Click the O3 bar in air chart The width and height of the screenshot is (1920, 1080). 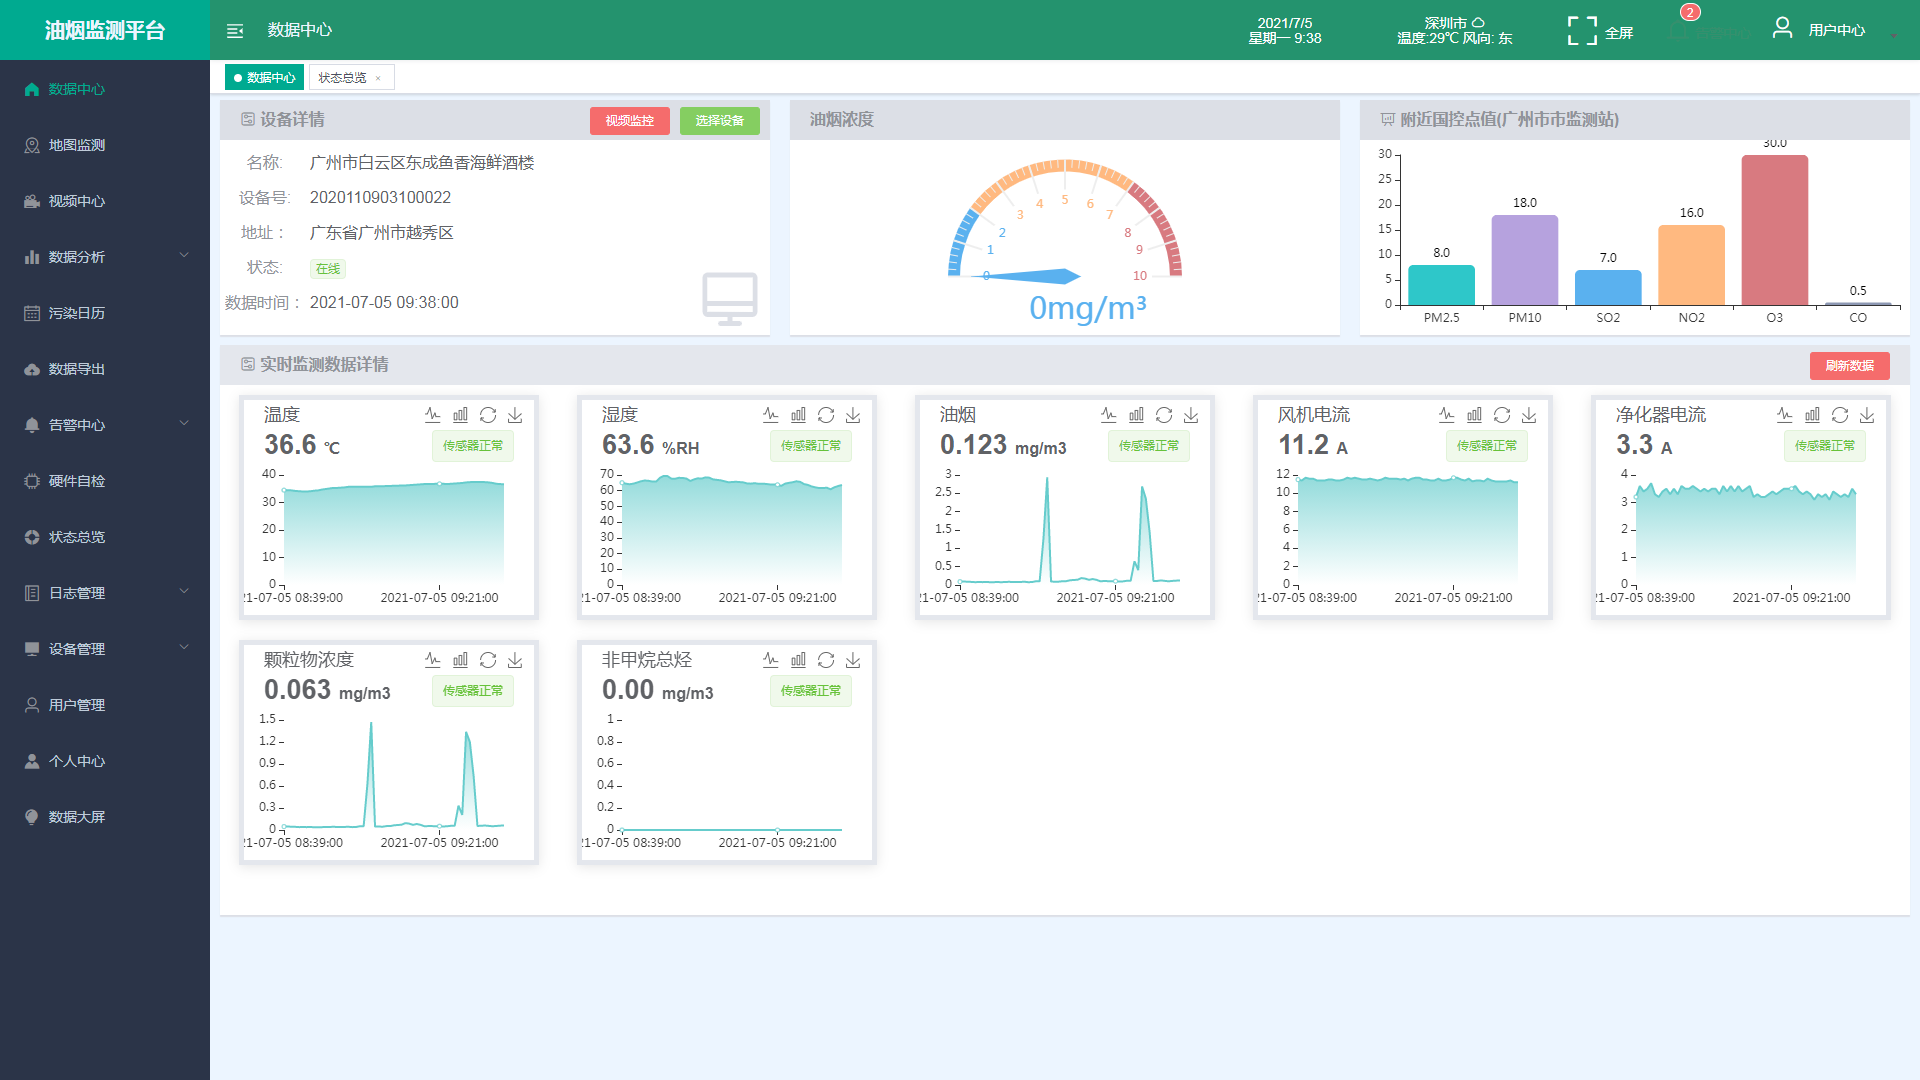pyautogui.click(x=1775, y=230)
